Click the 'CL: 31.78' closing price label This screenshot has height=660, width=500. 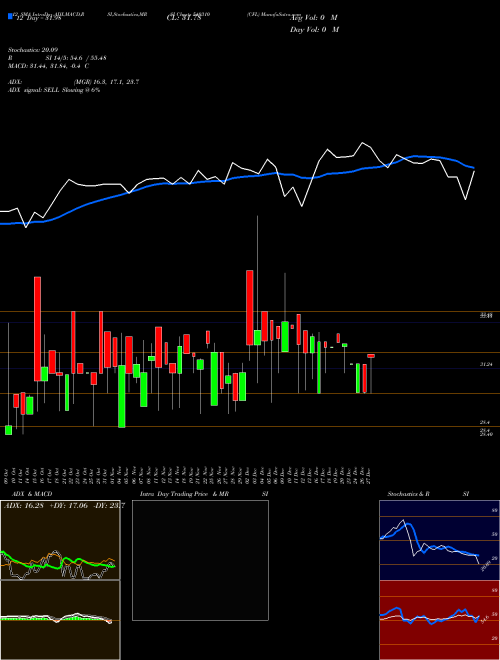(184, 18)
